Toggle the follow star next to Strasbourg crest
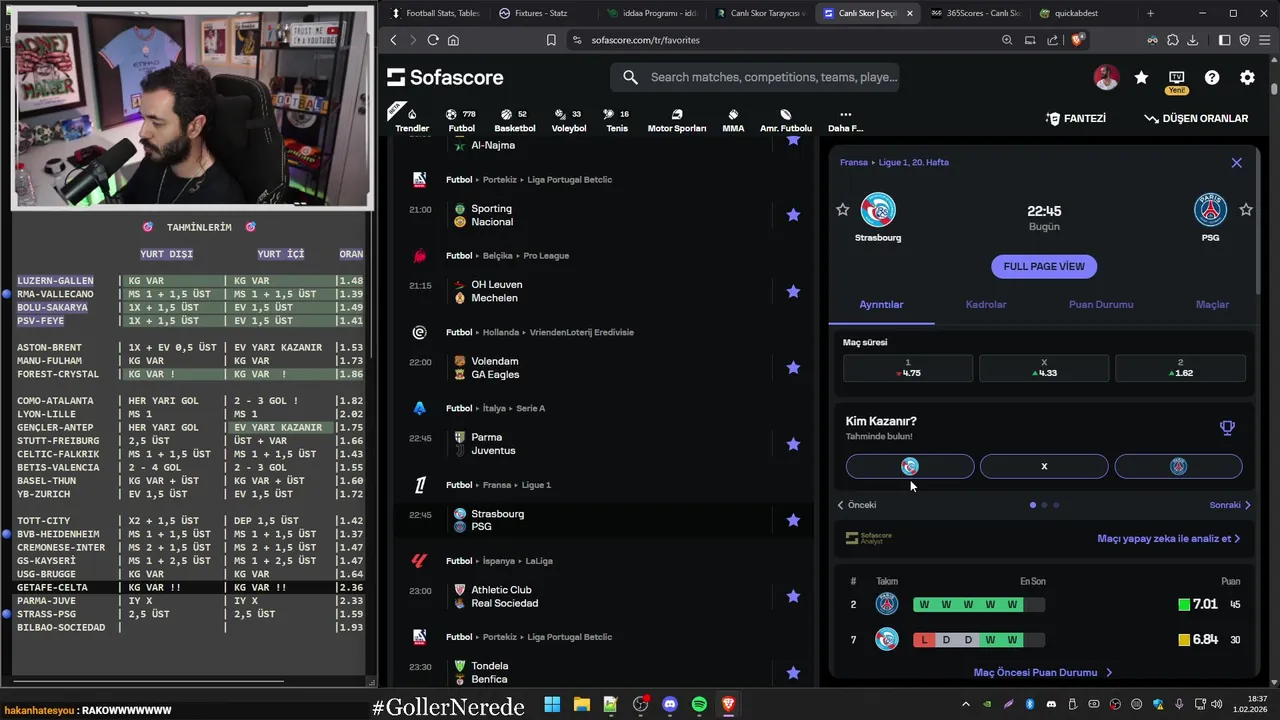This screenshot has width=1280, height=720. pyautogui.click(x=842, y=209)
